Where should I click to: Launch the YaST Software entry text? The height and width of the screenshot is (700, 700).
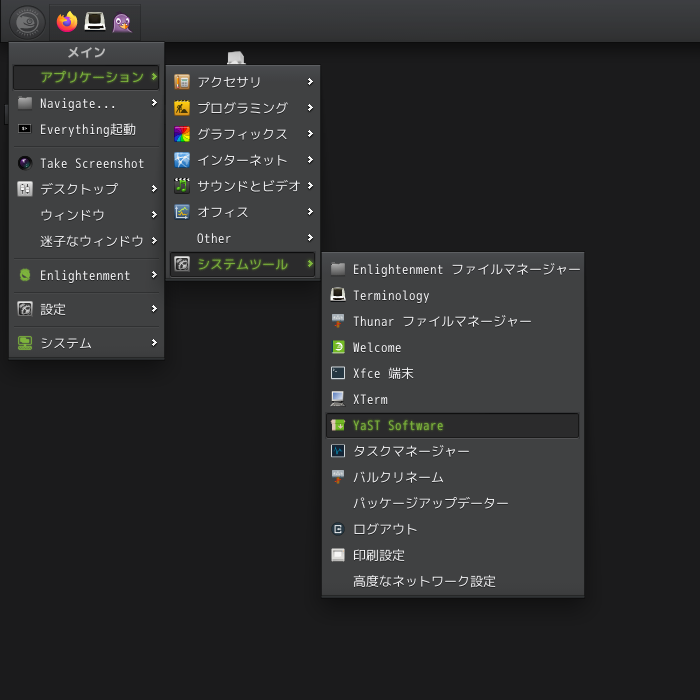point(398,425)
